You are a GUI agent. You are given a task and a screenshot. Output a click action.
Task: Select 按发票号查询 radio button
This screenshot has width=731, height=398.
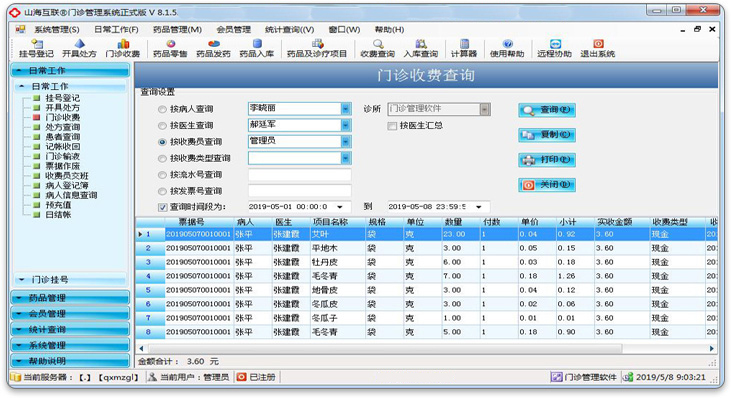(x=162, y=192)
